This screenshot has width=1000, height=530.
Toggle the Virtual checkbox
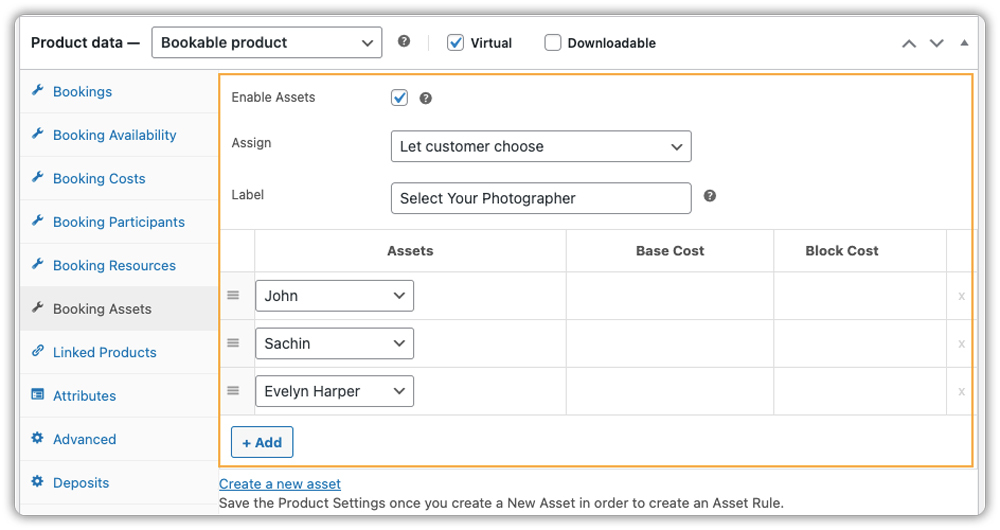[455, 43]
